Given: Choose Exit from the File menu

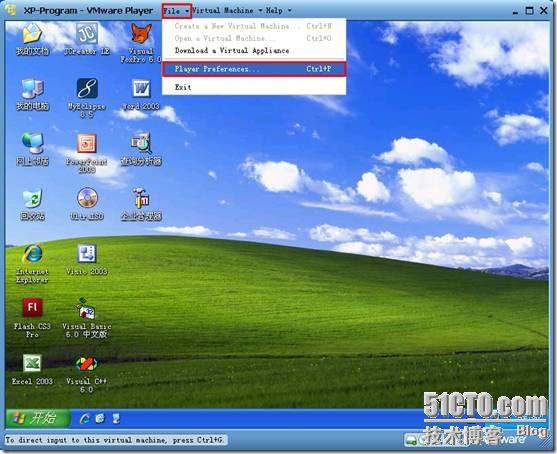Looking at the screenshot, I should (x=254, y=87).
